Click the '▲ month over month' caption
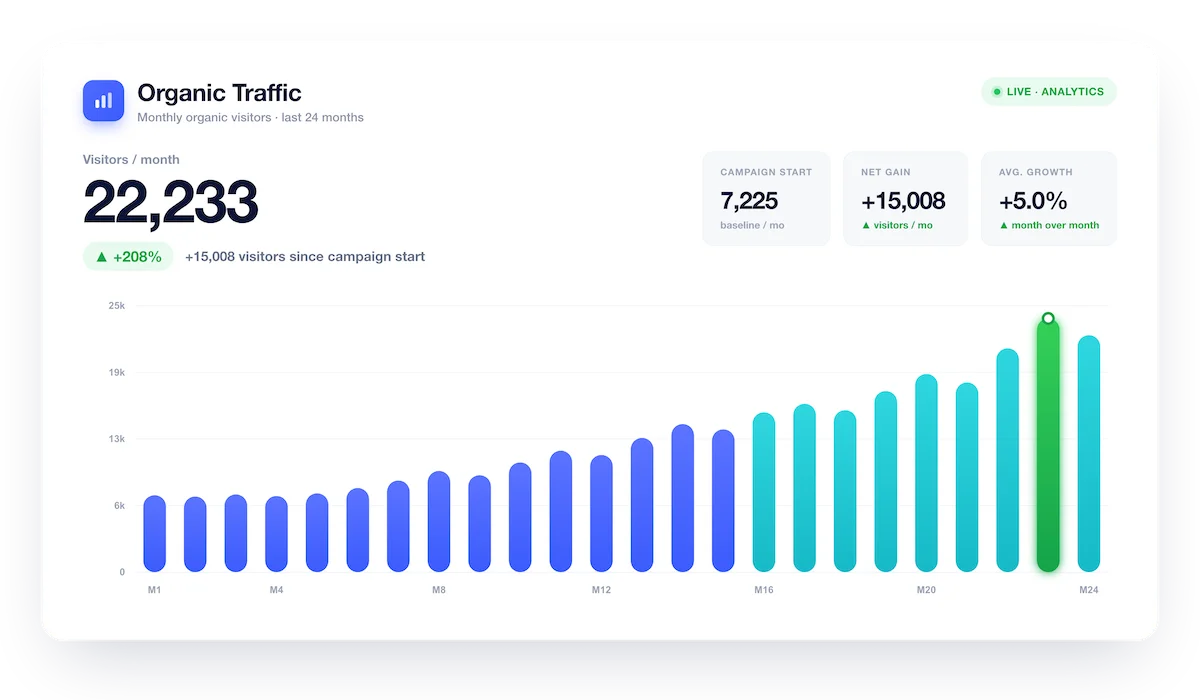This screenshot has width=1200, height=700. pos(1049,225)
